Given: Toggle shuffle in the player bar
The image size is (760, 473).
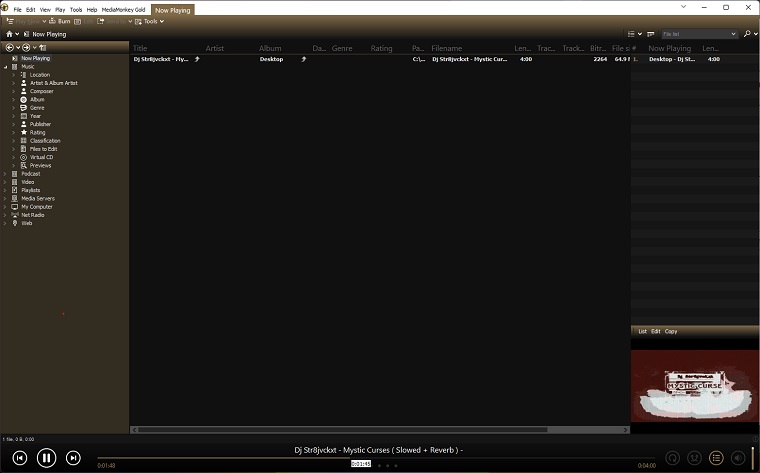Looking at the screenshot, I should [x=694, y=458].
